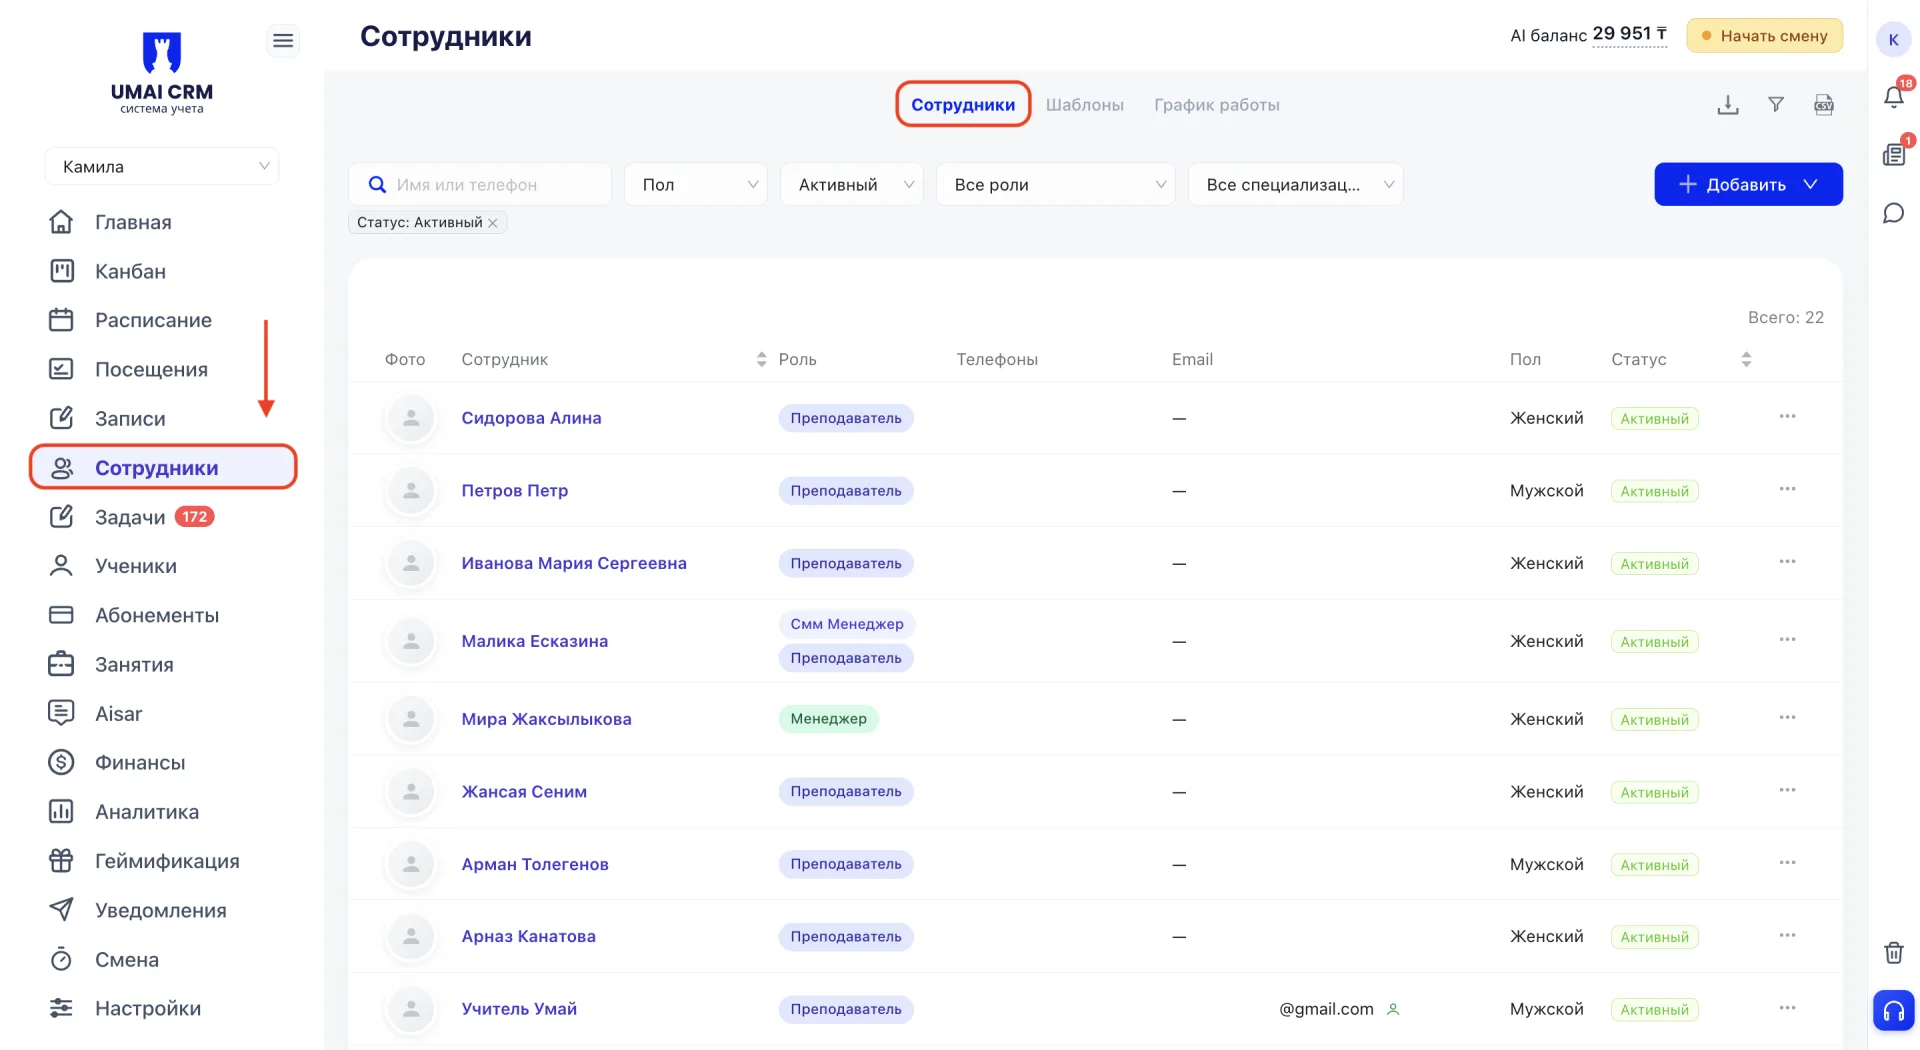The width and height of the screenshot is (1920, 1050).
Task: Export employees via the CSV icon
Action: point(1824,104)
